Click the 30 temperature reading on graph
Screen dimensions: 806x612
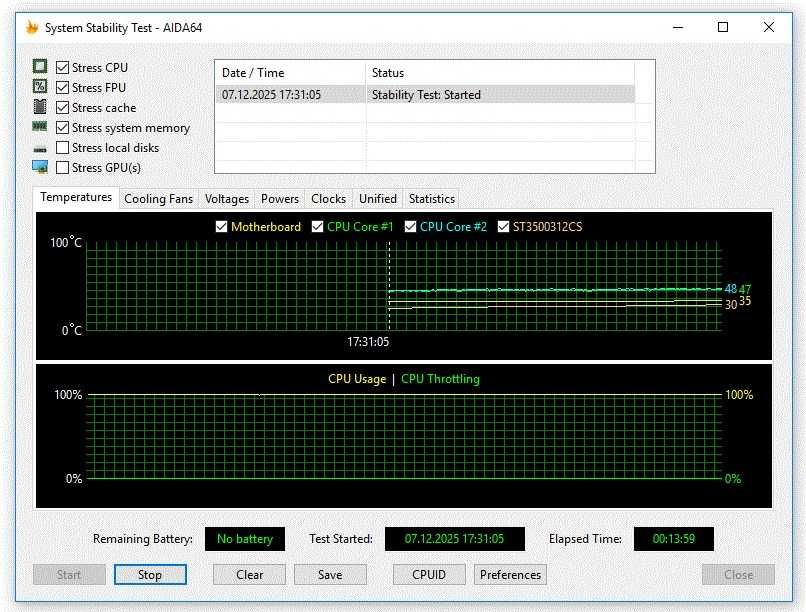(730, 305)
